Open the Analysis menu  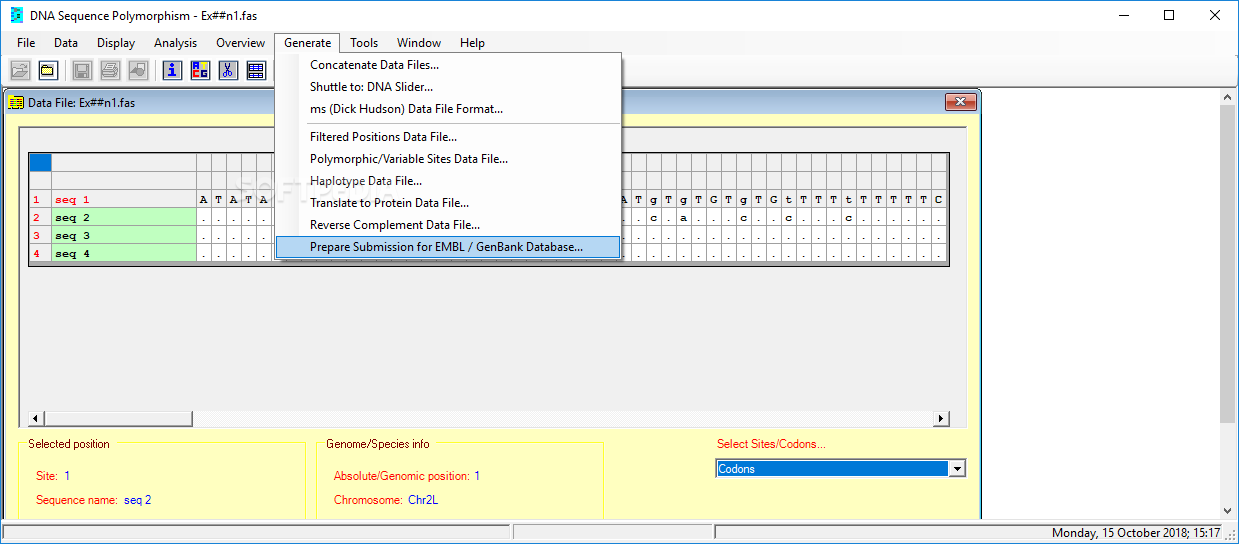pos(176,43)
